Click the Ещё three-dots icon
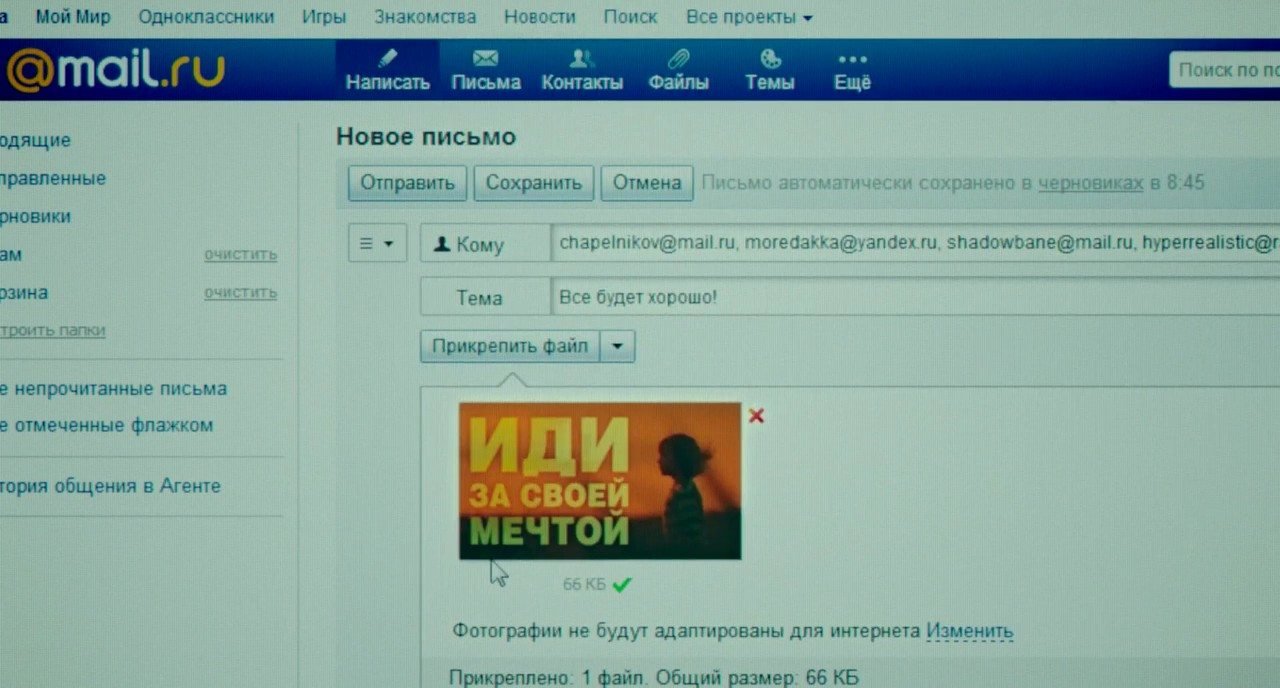1280x688 pixels. pyautogui.click(x=852, y=59)
